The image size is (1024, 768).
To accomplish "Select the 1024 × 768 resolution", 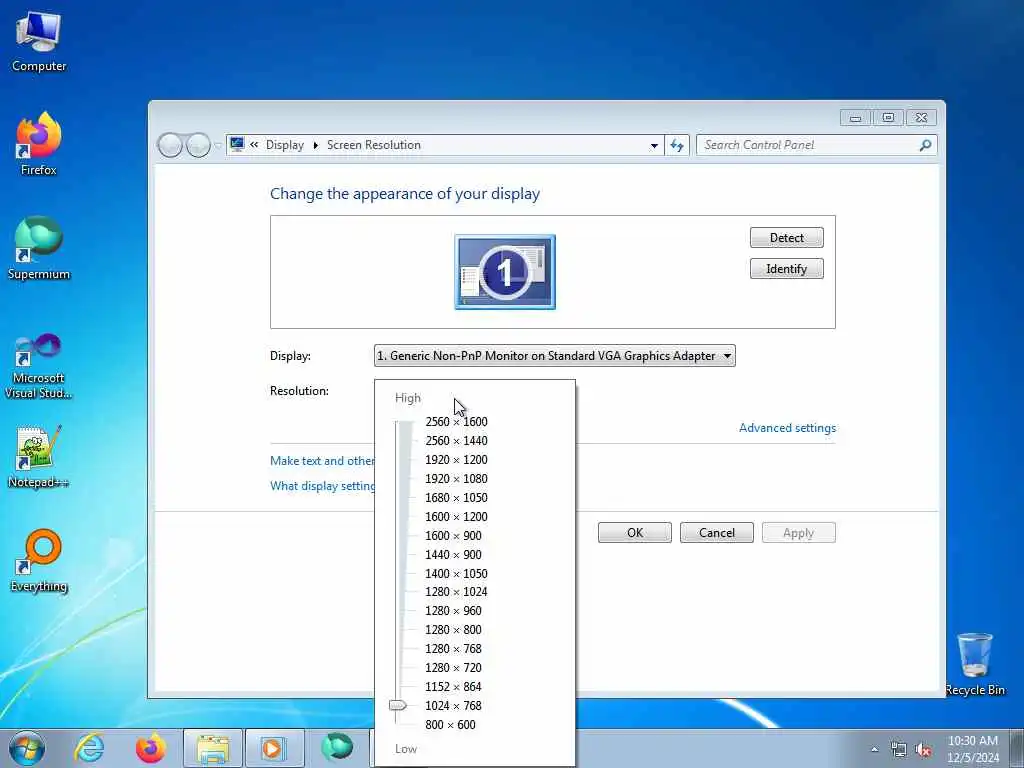I will (453, 705).
